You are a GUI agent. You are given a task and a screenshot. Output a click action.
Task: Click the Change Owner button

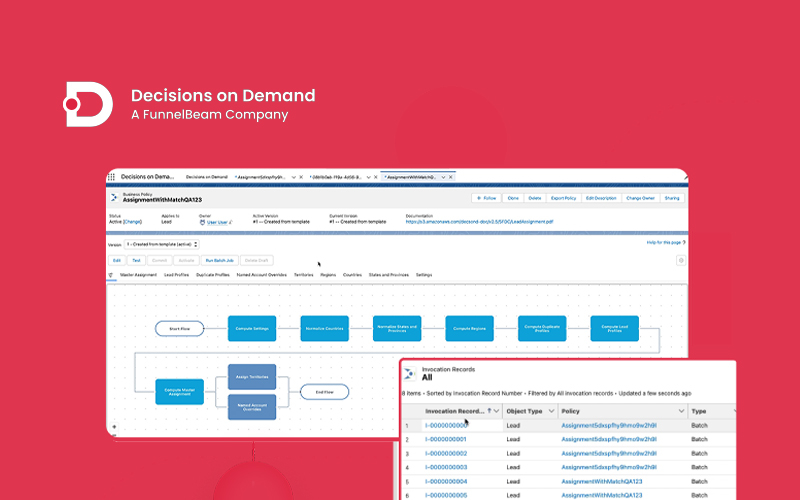point(640,198)
